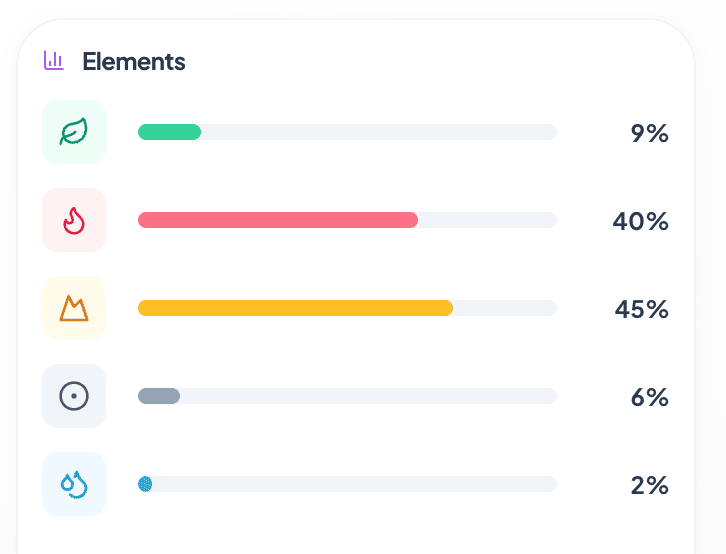This screenshot has width=726, height=554.
Task: Select the red flame element icon
Action: click(x=74, y=220)
